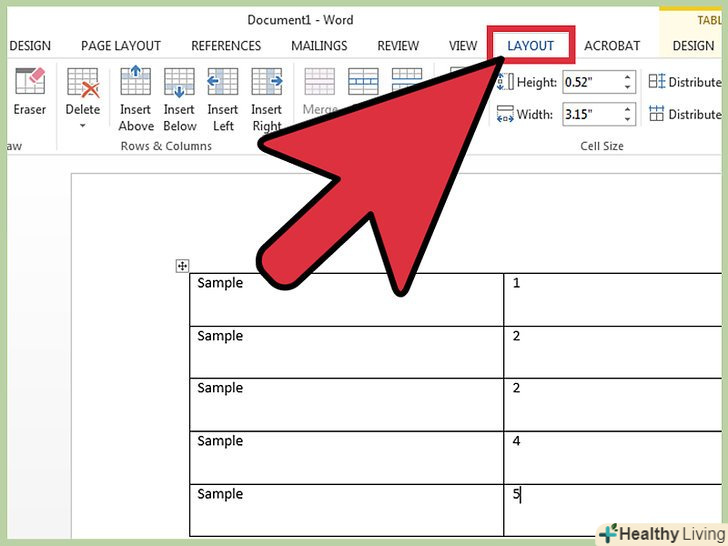
Task: Open the Review tab
Action: tap(398, 46)
